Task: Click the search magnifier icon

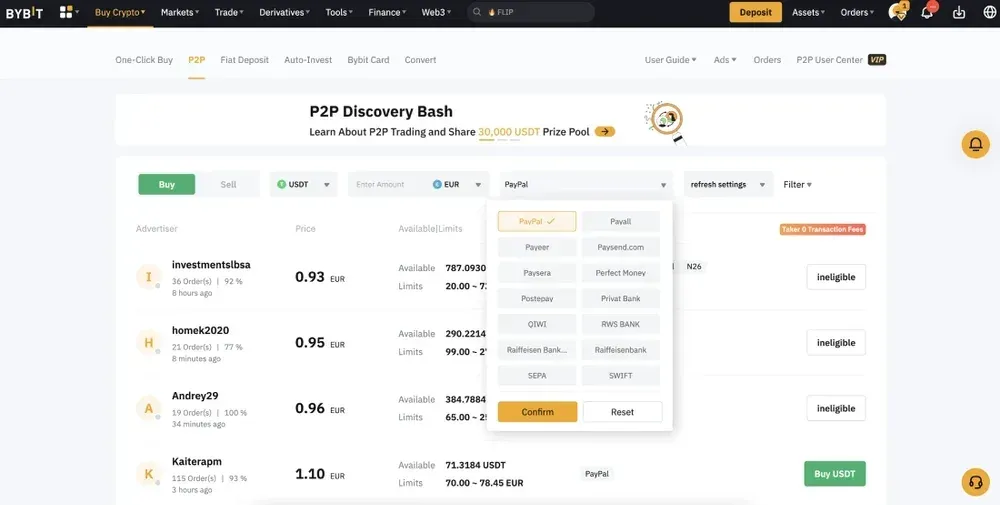Action: [x=478, y=12]
